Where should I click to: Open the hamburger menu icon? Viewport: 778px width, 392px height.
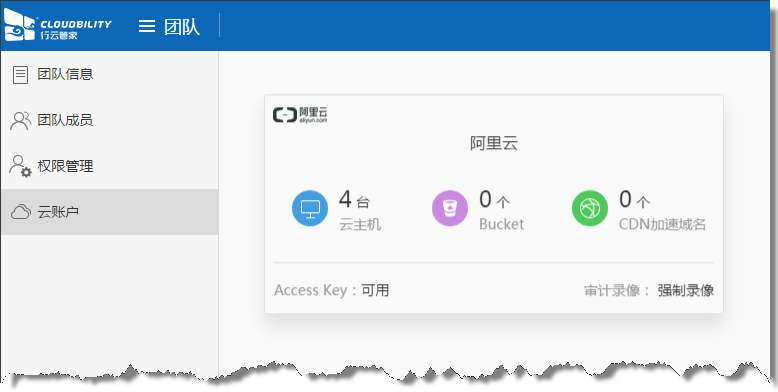146,26
